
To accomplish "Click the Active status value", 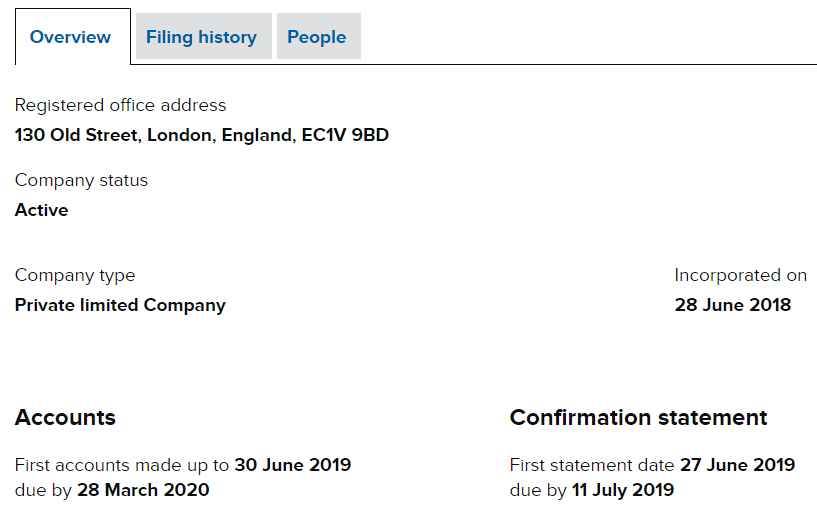I will click(42, 210).
